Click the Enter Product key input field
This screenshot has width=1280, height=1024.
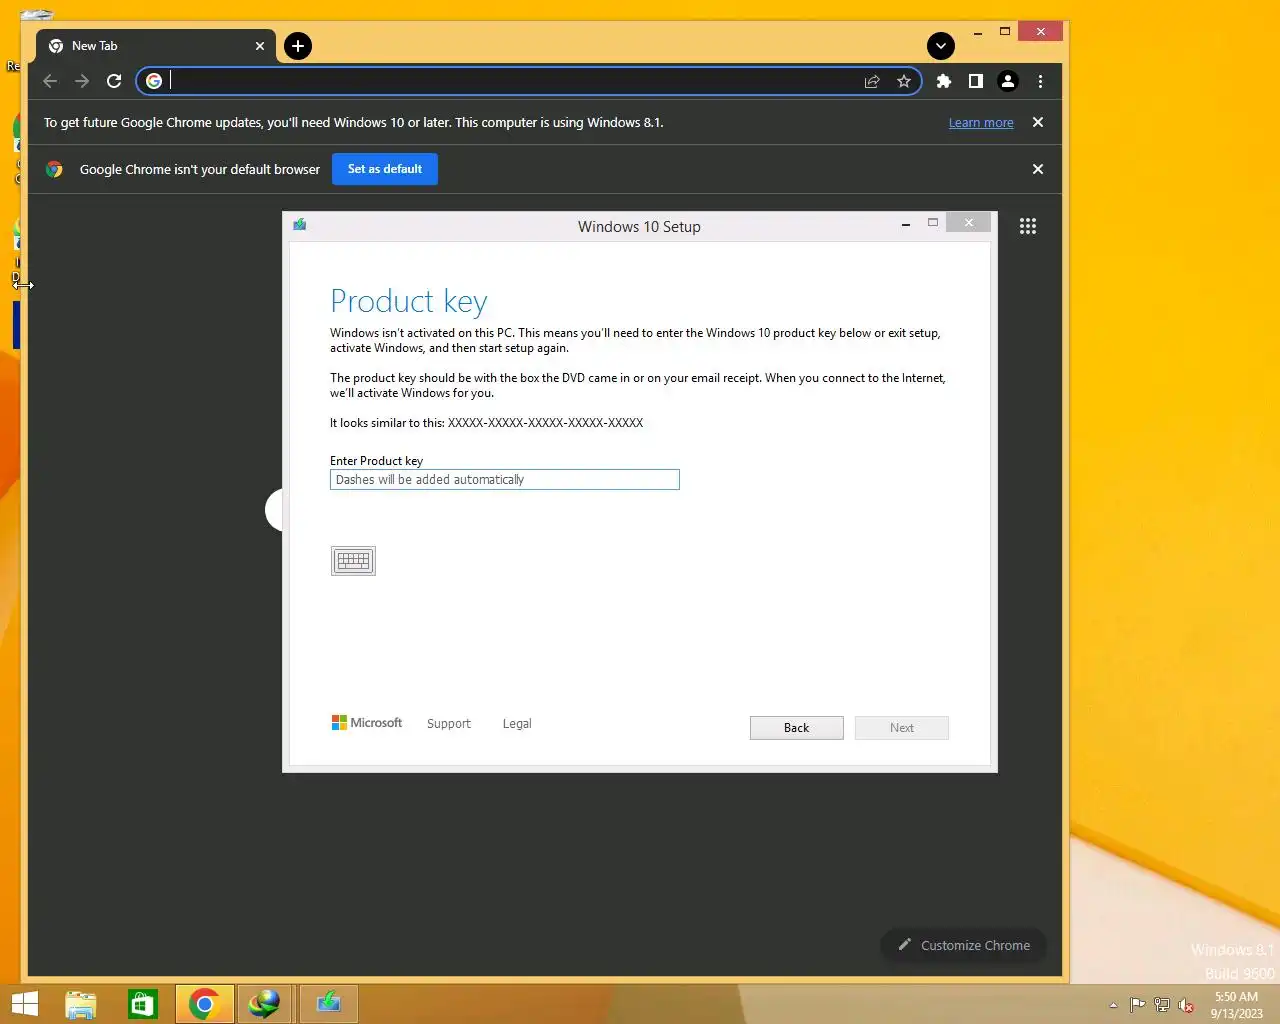(x=504, y=480)
